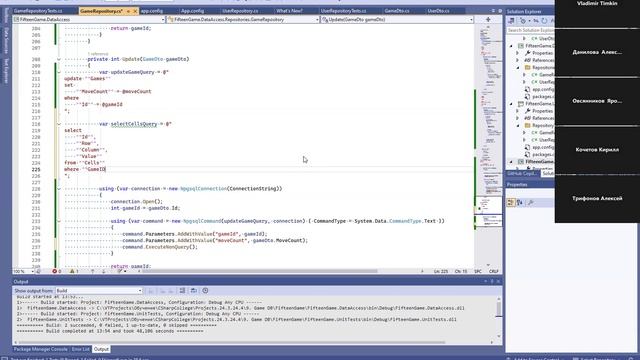The image size is (640, 360).
Task: Click the Output panel horizontal scrollbar
Action: pyautogui.click(x=232, y=342)
